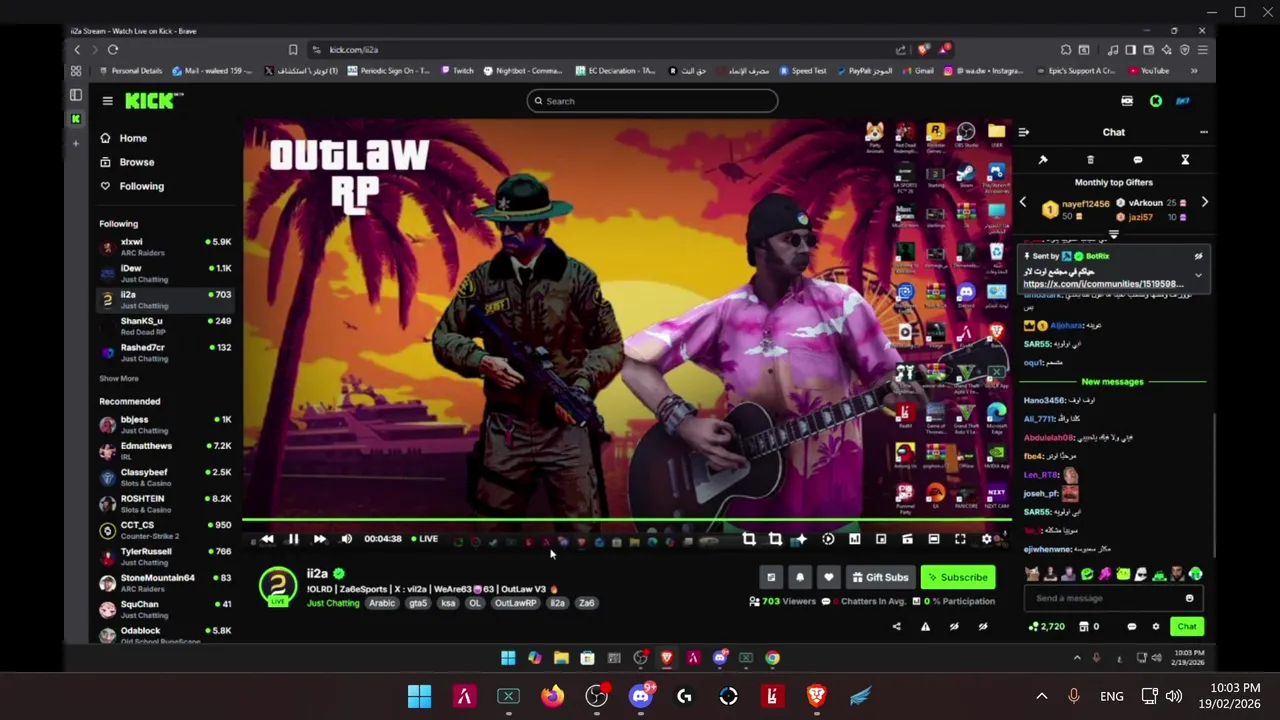The height and width of the screenshot is (720, 1280).
Task: Click the hourglass icon in chat toolbar
Action: [1185, 160]
